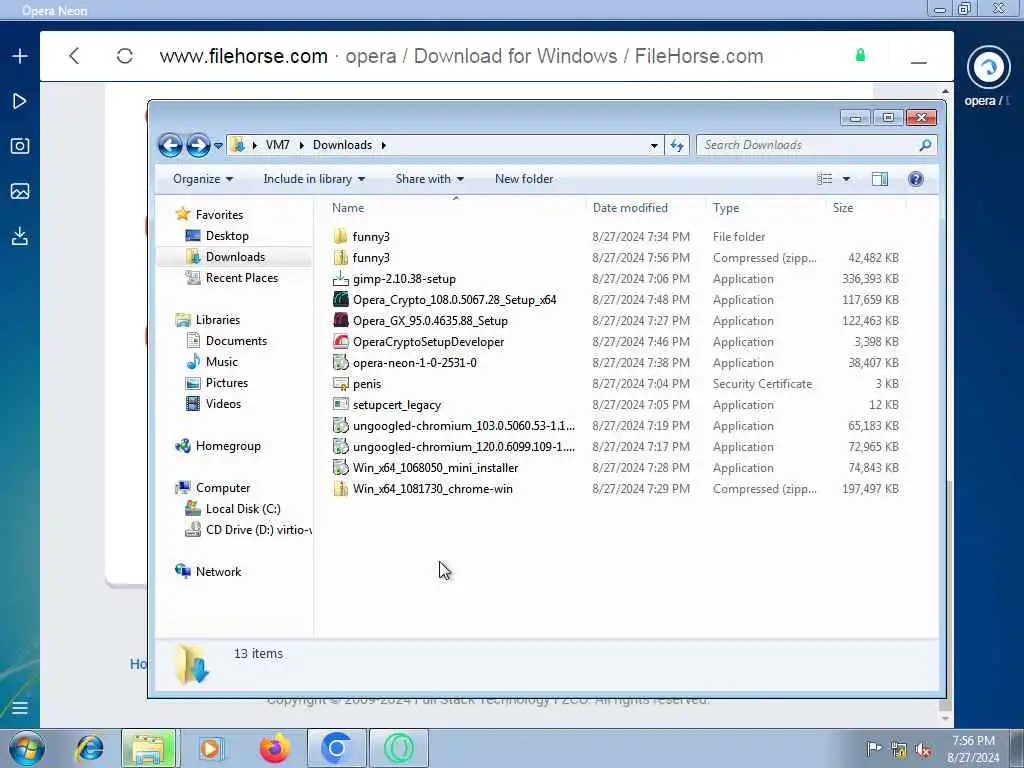This screenshot has width=1024, height=768.
Task: Select the funny3 File folder row
Action: pyautogui.click(x=617, y=236)
